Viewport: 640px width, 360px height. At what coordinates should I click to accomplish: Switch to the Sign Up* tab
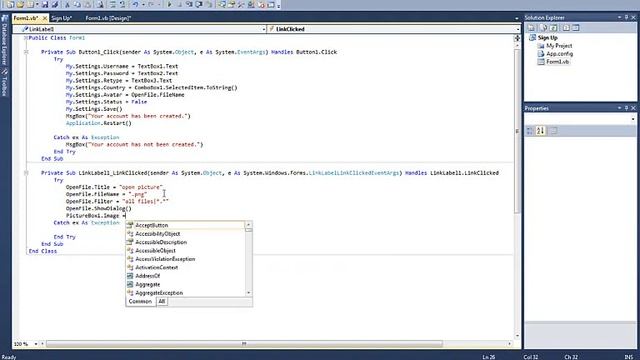coord(62,18)
